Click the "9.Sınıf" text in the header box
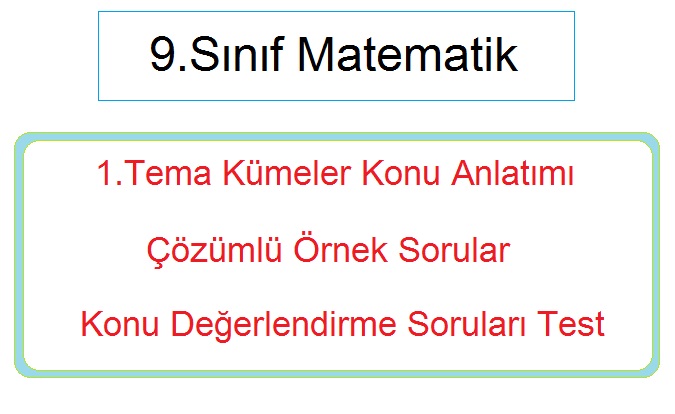675x414 pixels. [x=217, y=55]
